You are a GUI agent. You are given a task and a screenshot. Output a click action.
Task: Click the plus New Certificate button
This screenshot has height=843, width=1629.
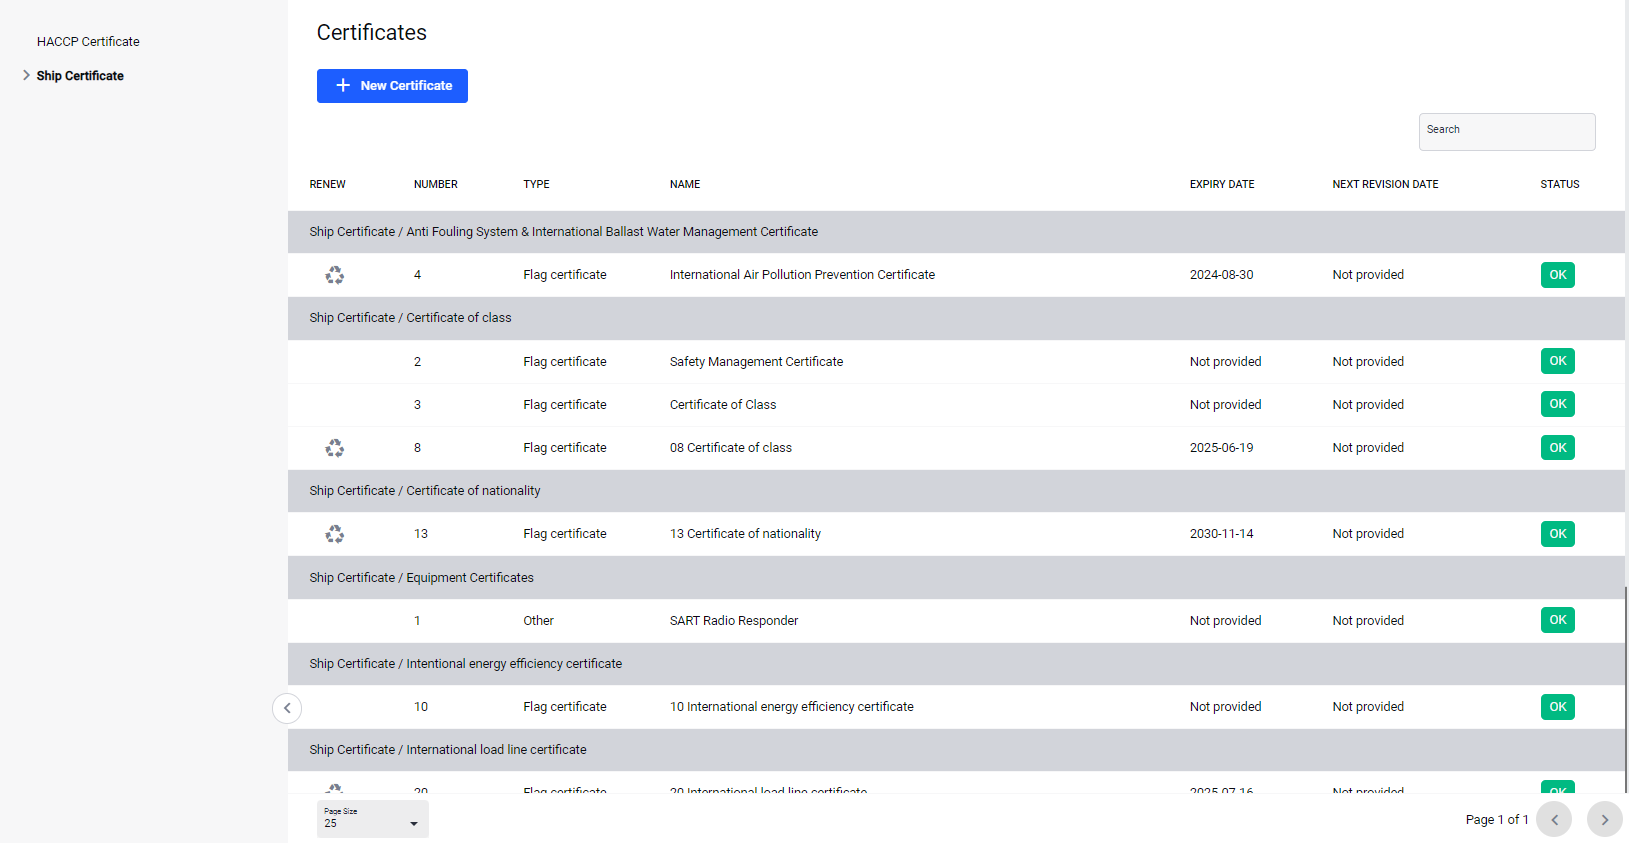click(392, 86)
